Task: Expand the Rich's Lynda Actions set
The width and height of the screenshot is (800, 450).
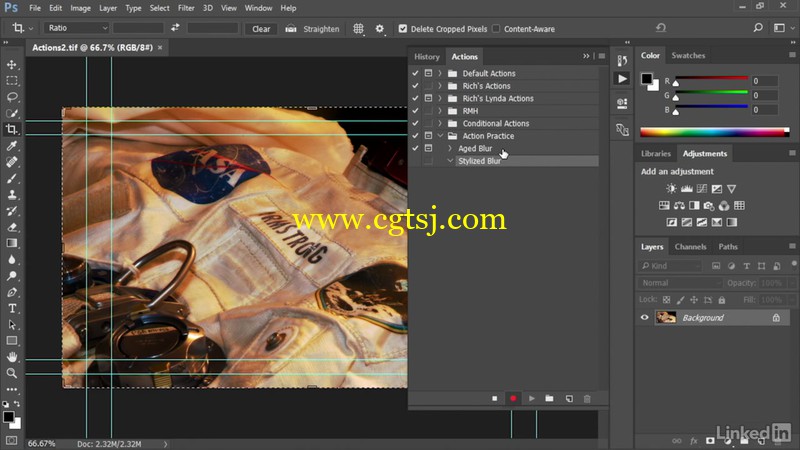Action: 440,98
